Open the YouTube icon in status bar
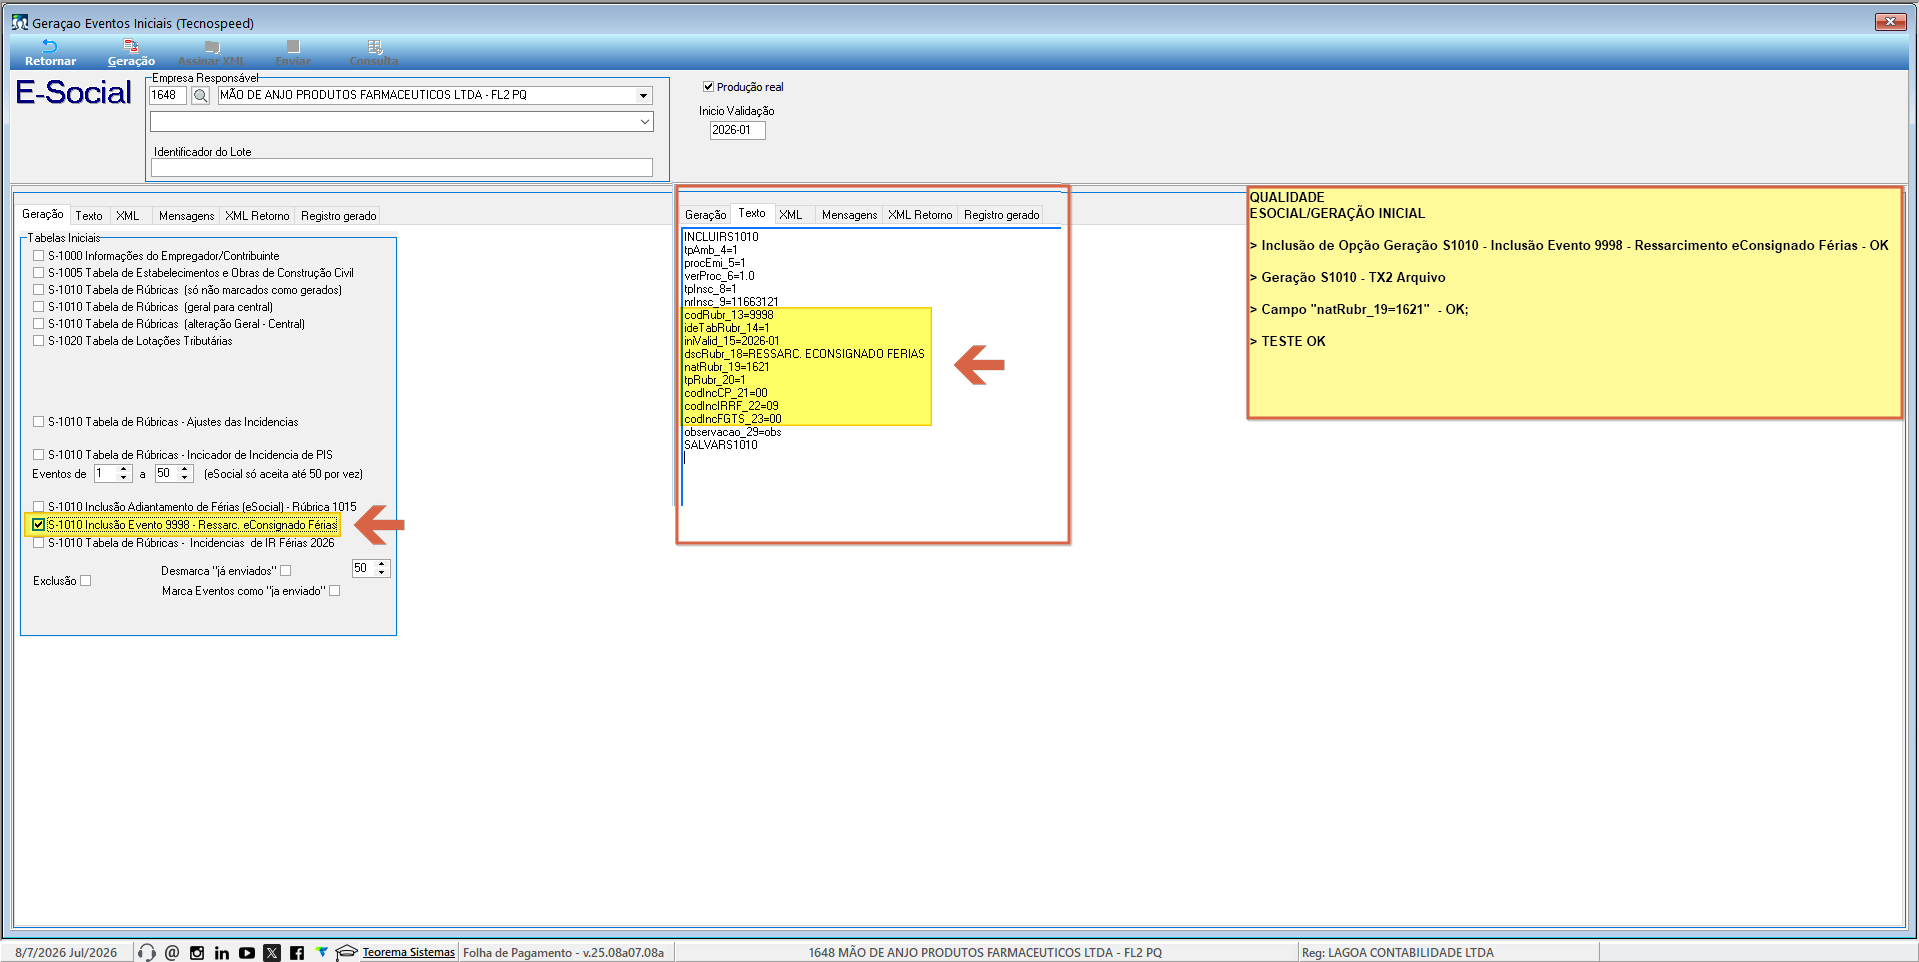Image resolution: width=1919 pixels, height=962 pixels. point(247,952)
